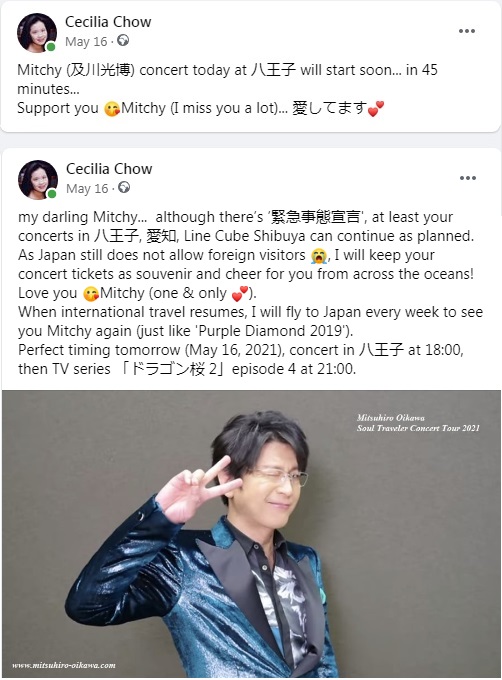Click the Soul Traveler Concert Tour 2021 caption
This screenshot has width=502, height=680.
point(418,428)
